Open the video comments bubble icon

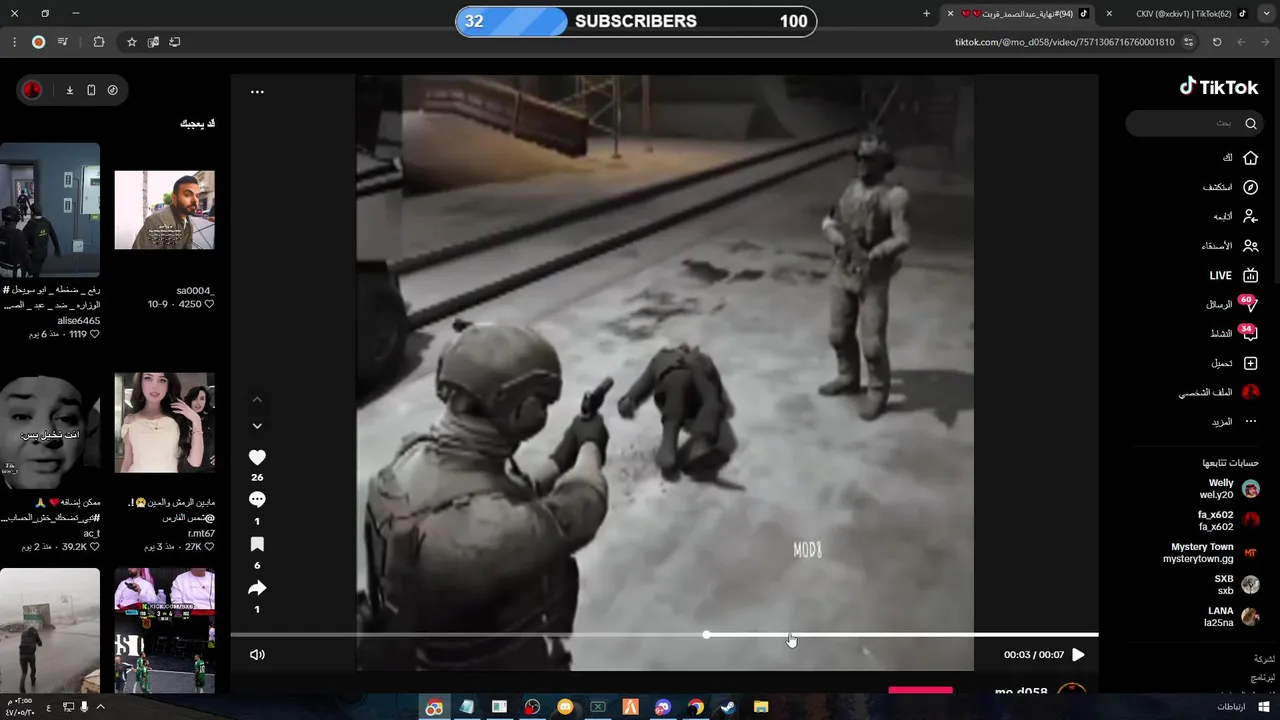(257, 500)
